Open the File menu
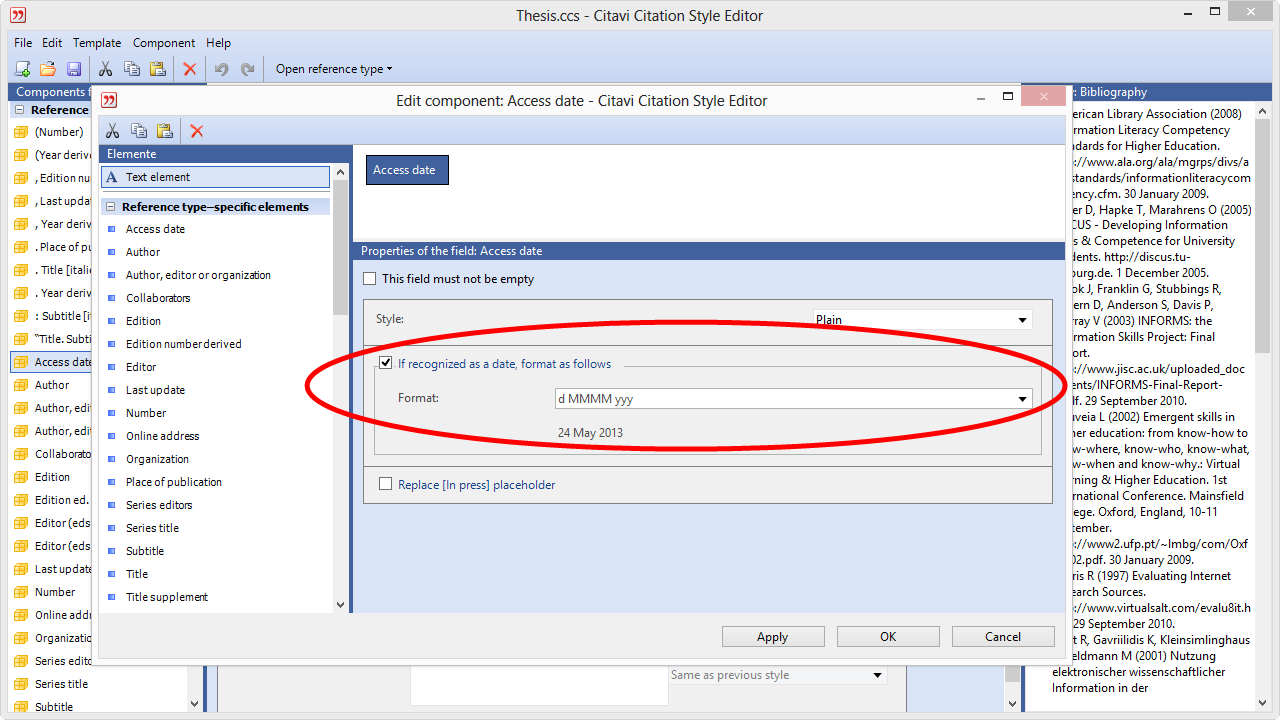 coord(23,43)
